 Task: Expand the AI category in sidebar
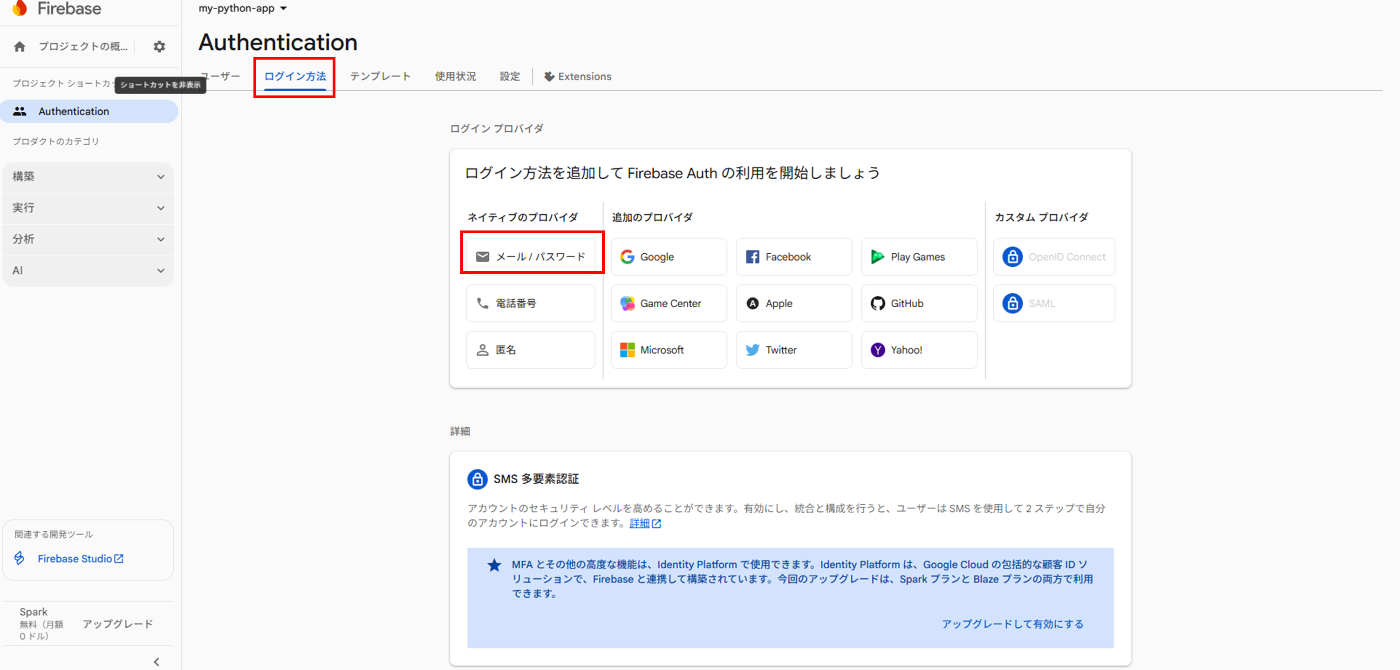(88, 270)
